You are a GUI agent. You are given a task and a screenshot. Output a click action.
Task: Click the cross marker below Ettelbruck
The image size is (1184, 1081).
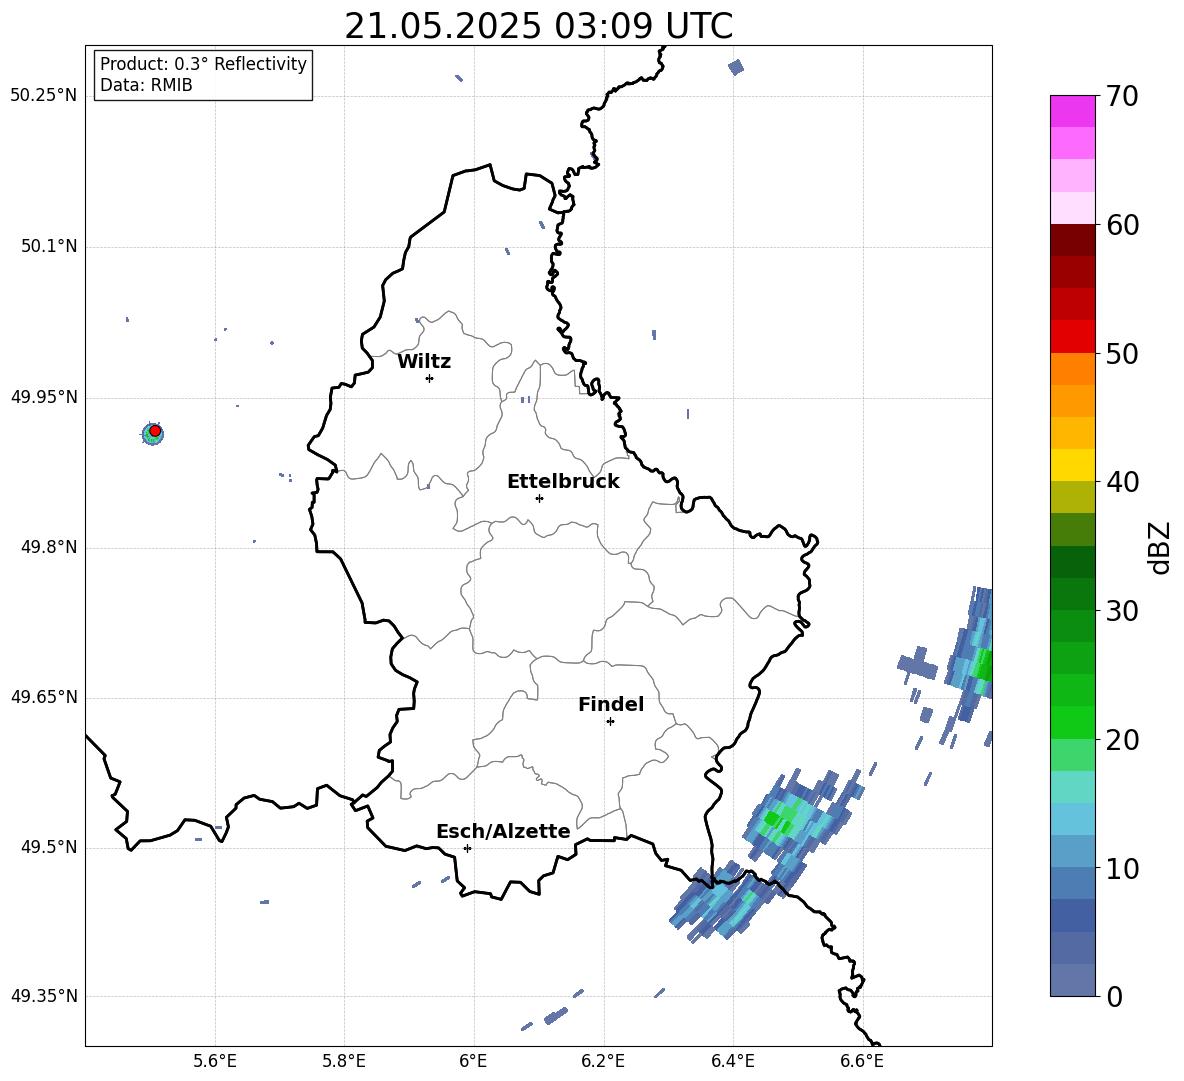539,498
